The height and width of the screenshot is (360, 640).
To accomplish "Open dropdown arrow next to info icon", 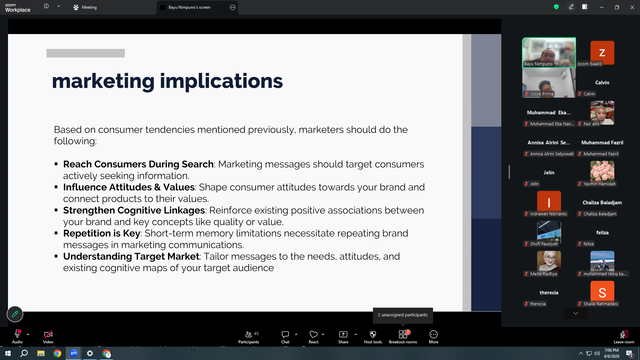I will pos(58,7).
